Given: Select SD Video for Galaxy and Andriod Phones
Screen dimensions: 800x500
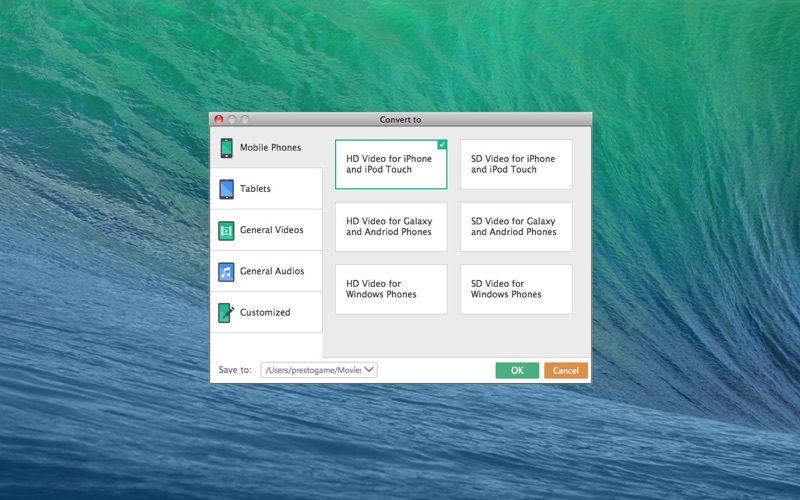Looking at the screenshot, I should click(x=516, y=227).
